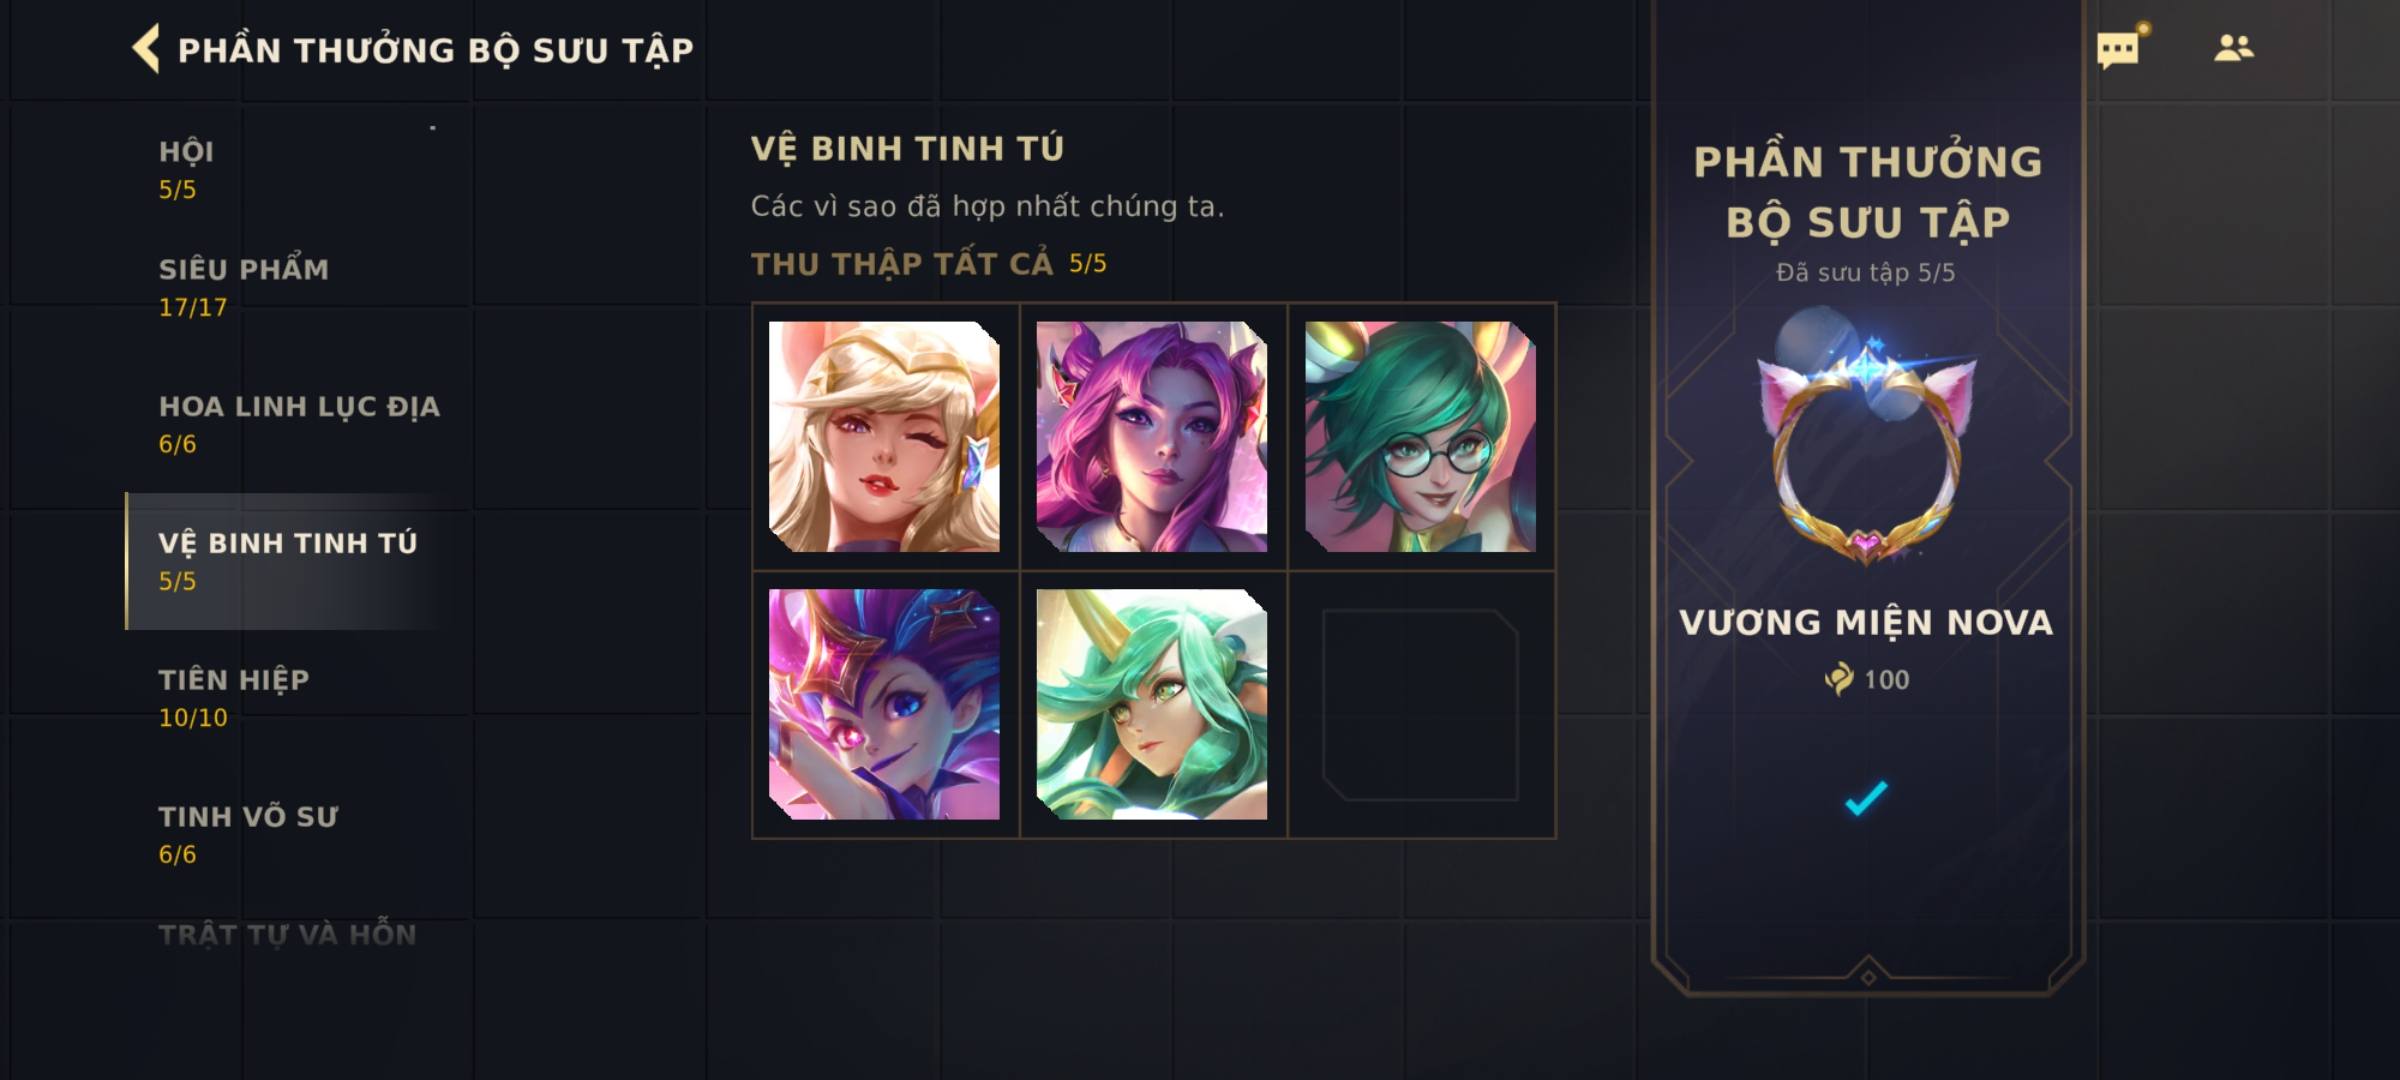This screenshot has width=2400, height=1080.
Task: Open the Tiên Hiệp 10/10 collection
Action: coord(290,698)
